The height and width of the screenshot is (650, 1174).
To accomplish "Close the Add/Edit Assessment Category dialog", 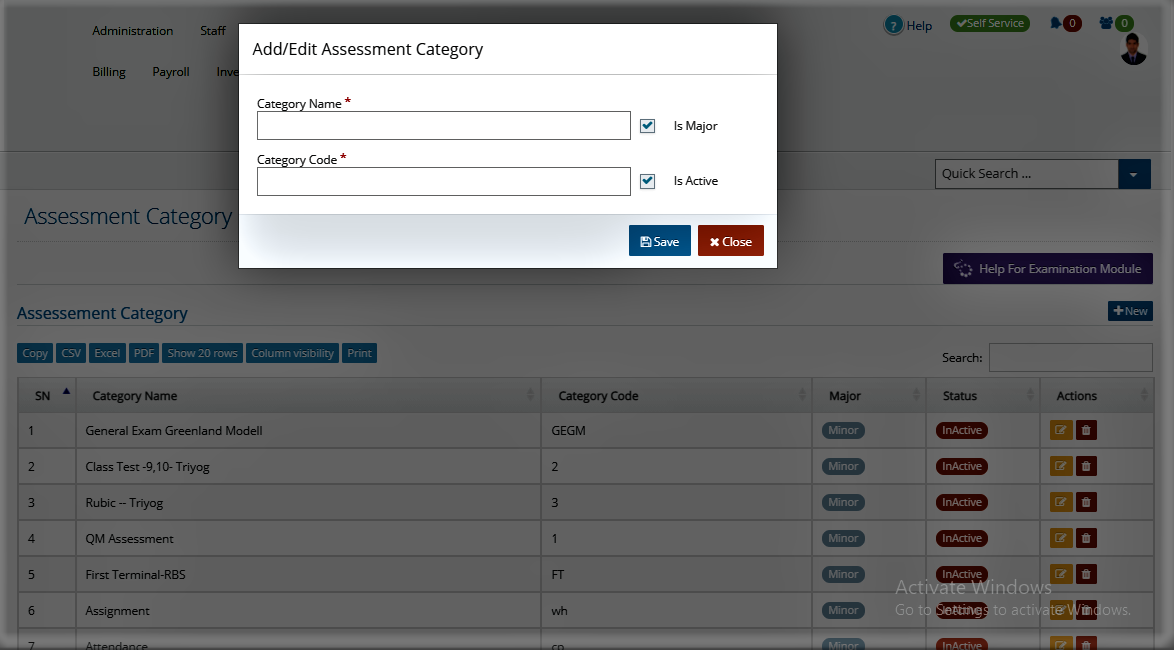I will tap(731, 240).
